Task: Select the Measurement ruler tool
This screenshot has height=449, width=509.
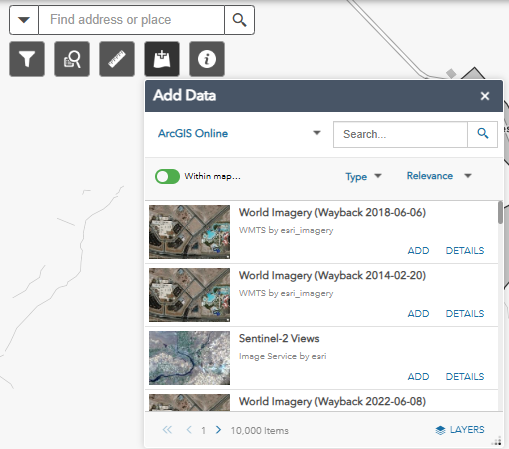Action: [117, 59]
